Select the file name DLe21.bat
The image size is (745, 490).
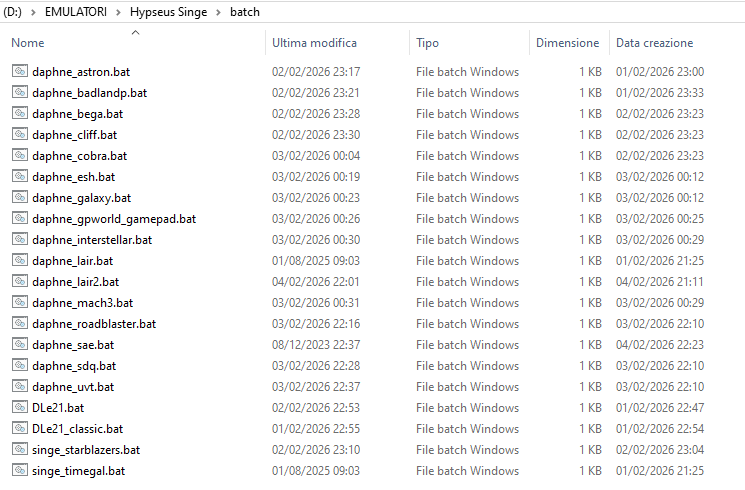(x=58, y=408)
